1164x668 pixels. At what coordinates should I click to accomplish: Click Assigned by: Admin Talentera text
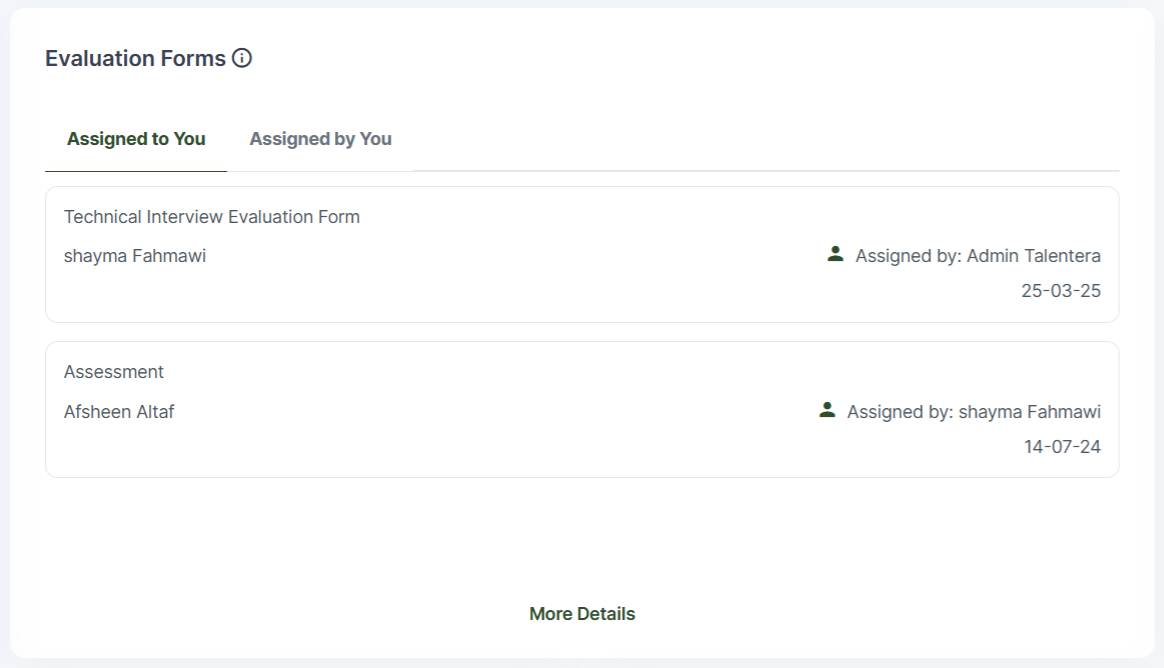[978, 256]
